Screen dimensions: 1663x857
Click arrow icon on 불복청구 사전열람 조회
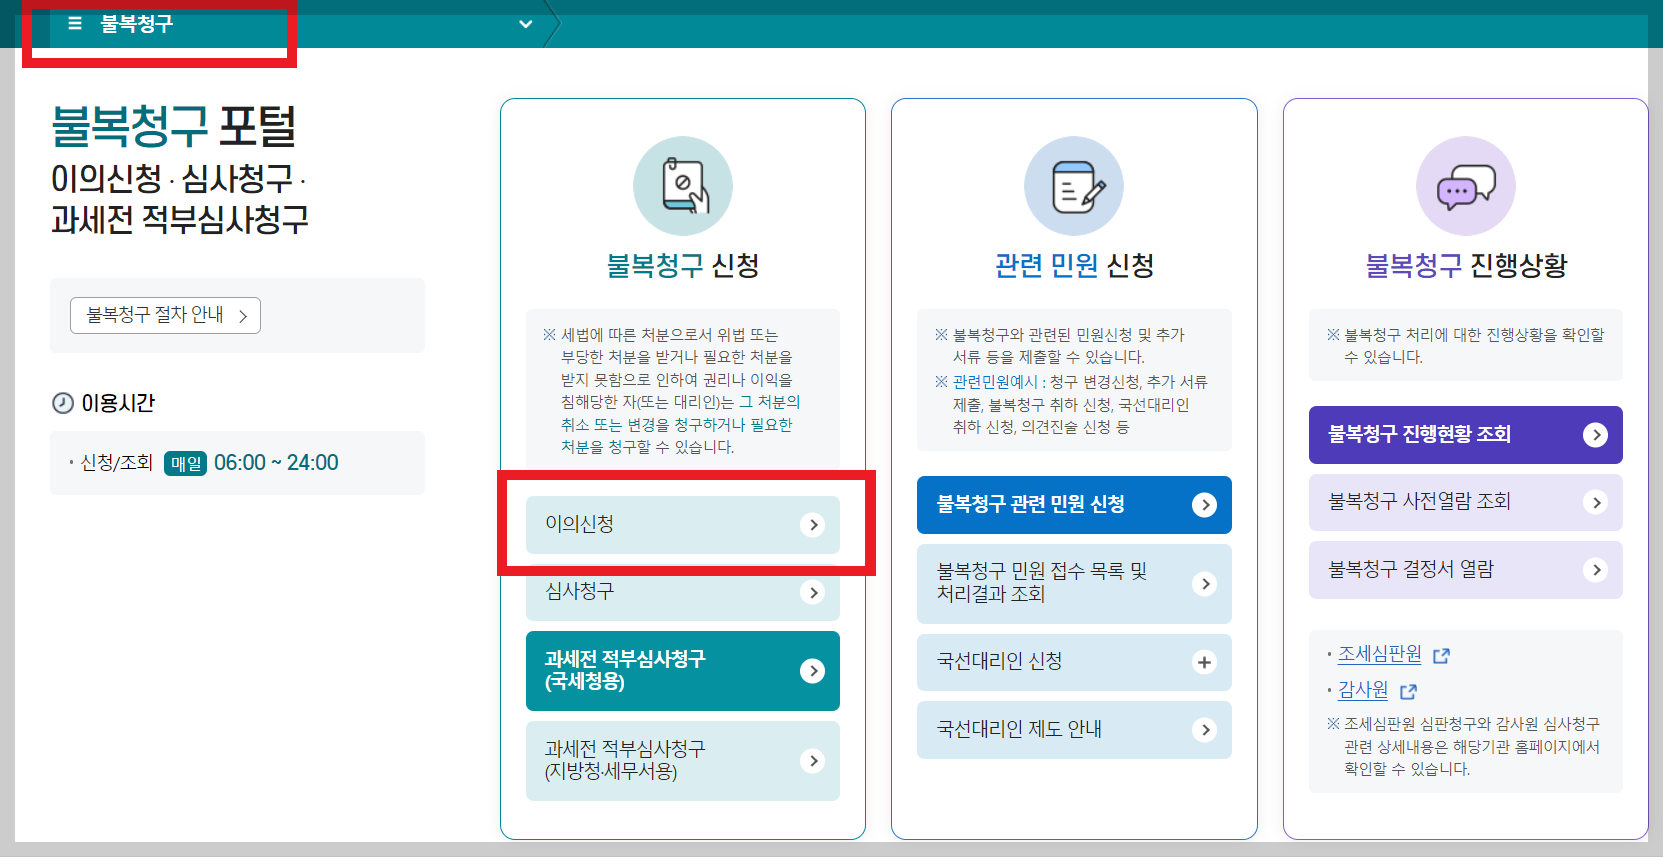[x=1596, y=503]
